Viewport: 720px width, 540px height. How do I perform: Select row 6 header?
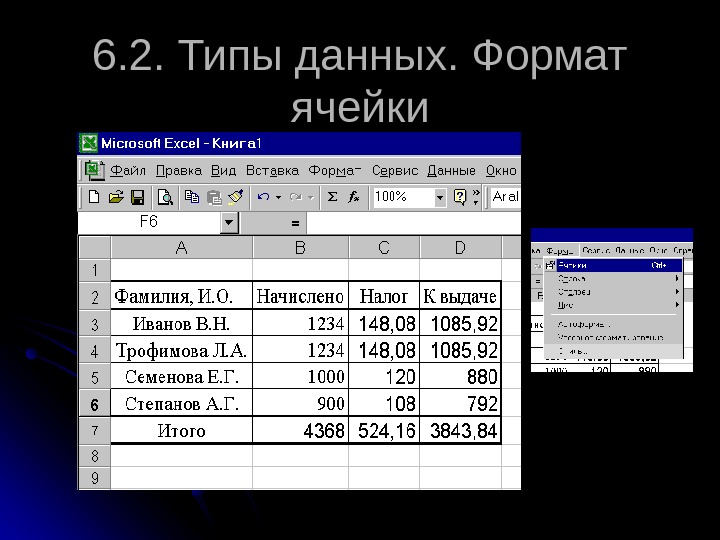95,404
